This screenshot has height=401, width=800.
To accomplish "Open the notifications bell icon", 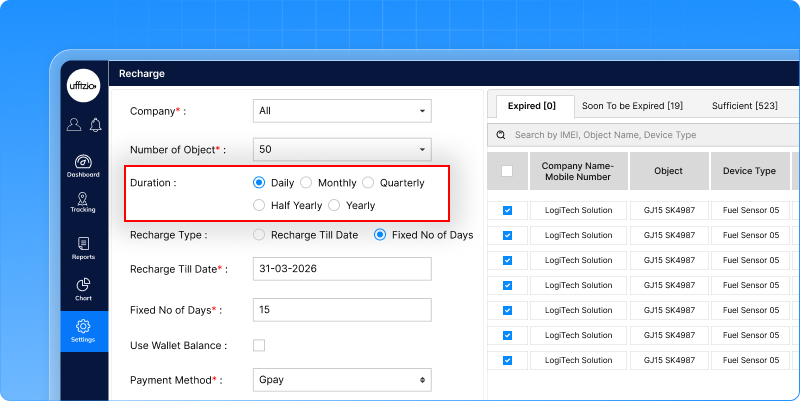I will 95,125.
